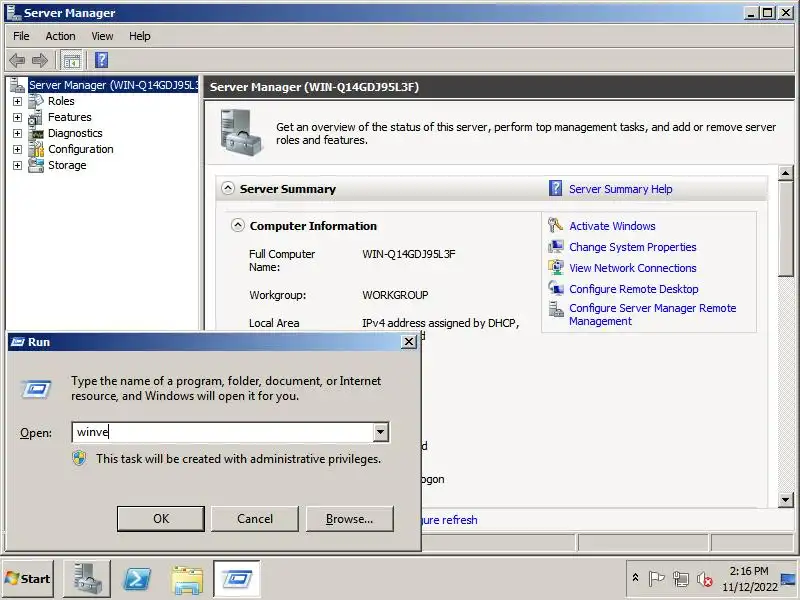Open Server Manager from the taskbar toolbox icon
This screenshot has height=600, width=800.
87,579
